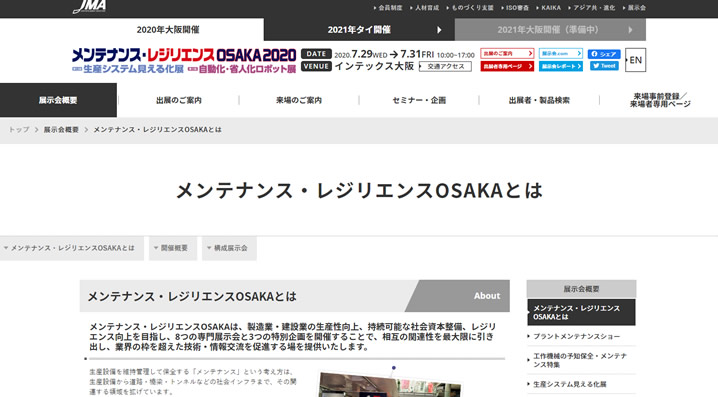718x397 pixels.
Task: Open プラントメンテナンスショー in the sidebar
Action: click(x=577, y=336)
